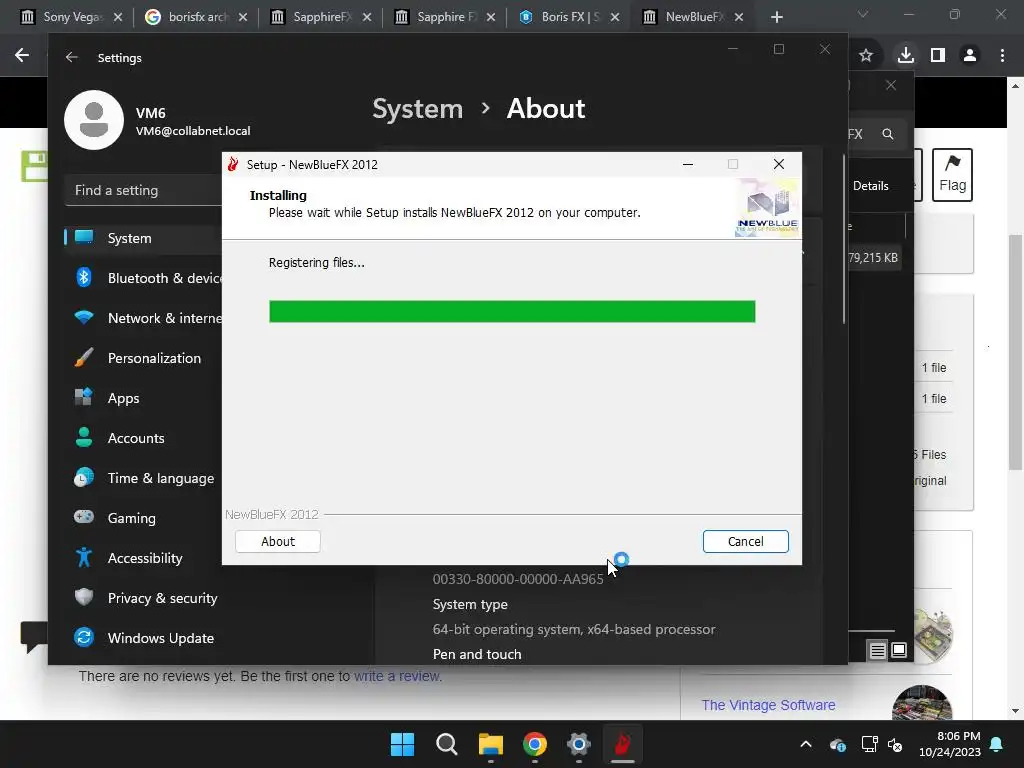Open About in the NewBlueFX setup dialog

pyautogui.click(x=278, y=541)
